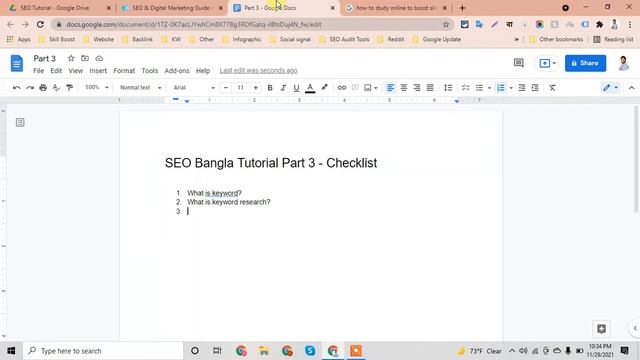Bookmark this page with the star icon

[446, 24]
